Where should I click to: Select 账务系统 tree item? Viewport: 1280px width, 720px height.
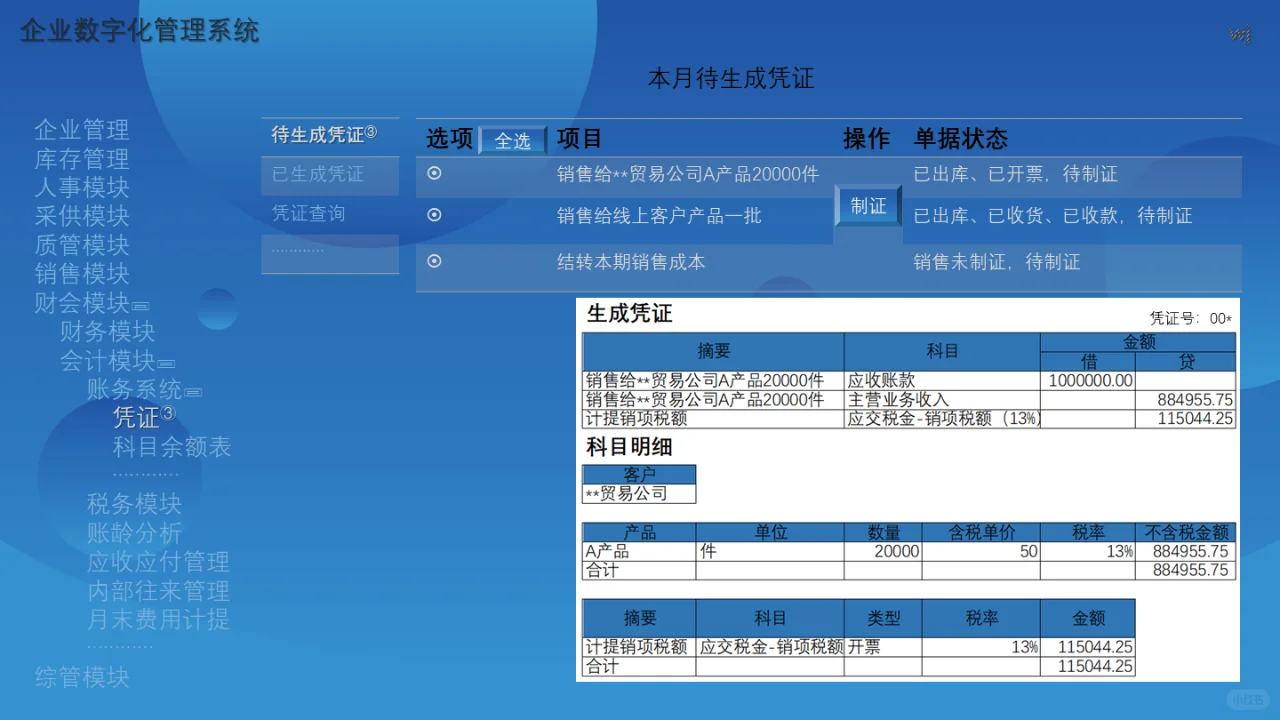click(x=134, y=388)
